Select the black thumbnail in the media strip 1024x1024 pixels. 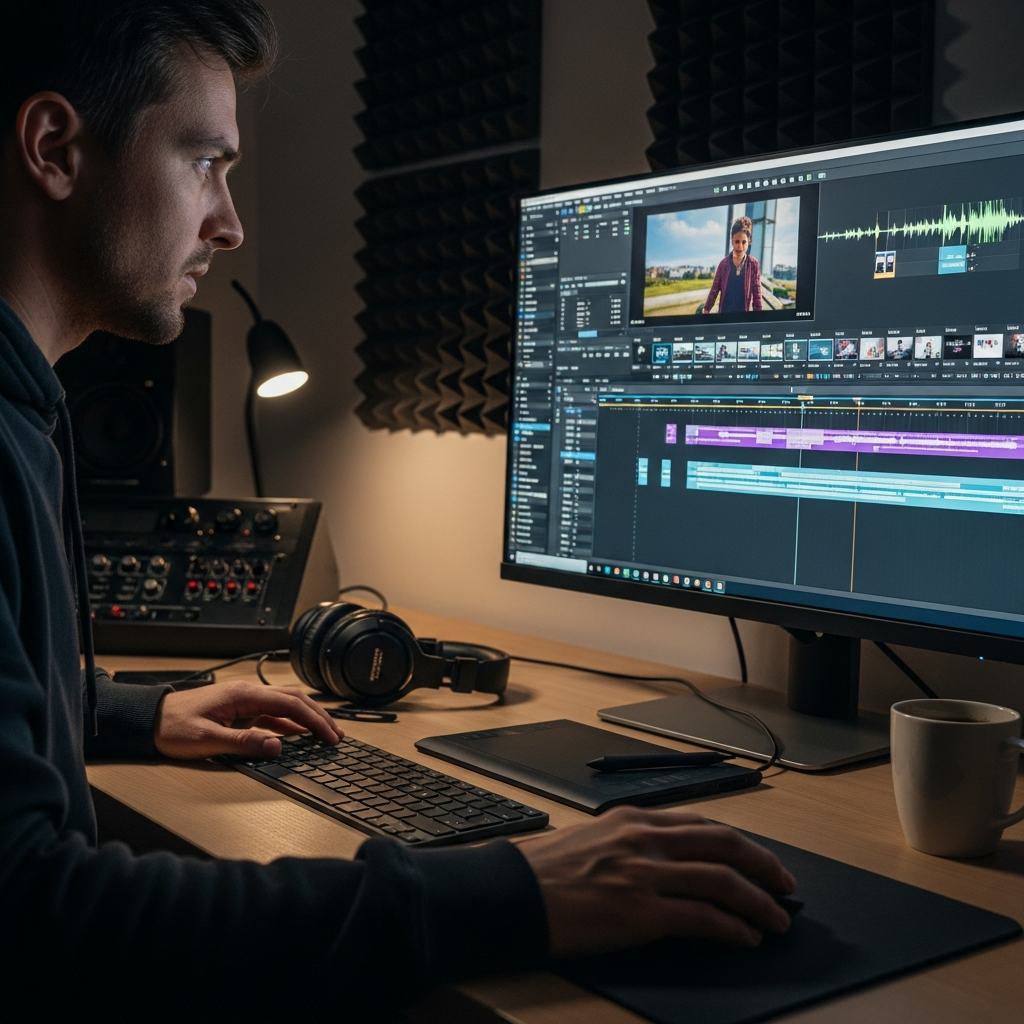[x=957, y=347]
